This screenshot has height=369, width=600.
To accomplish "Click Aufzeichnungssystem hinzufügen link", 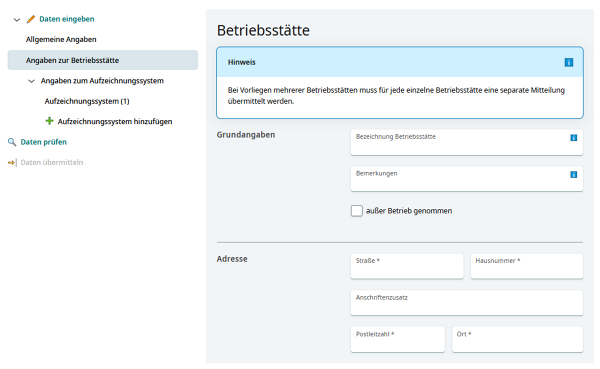I will click(x=115, y=122).
